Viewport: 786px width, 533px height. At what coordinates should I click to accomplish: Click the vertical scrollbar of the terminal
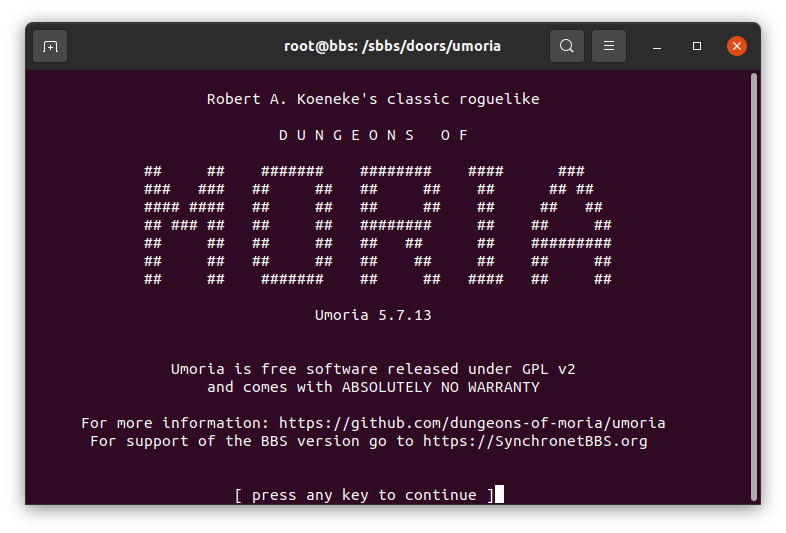pyautogui.click(x=754, y=287)
